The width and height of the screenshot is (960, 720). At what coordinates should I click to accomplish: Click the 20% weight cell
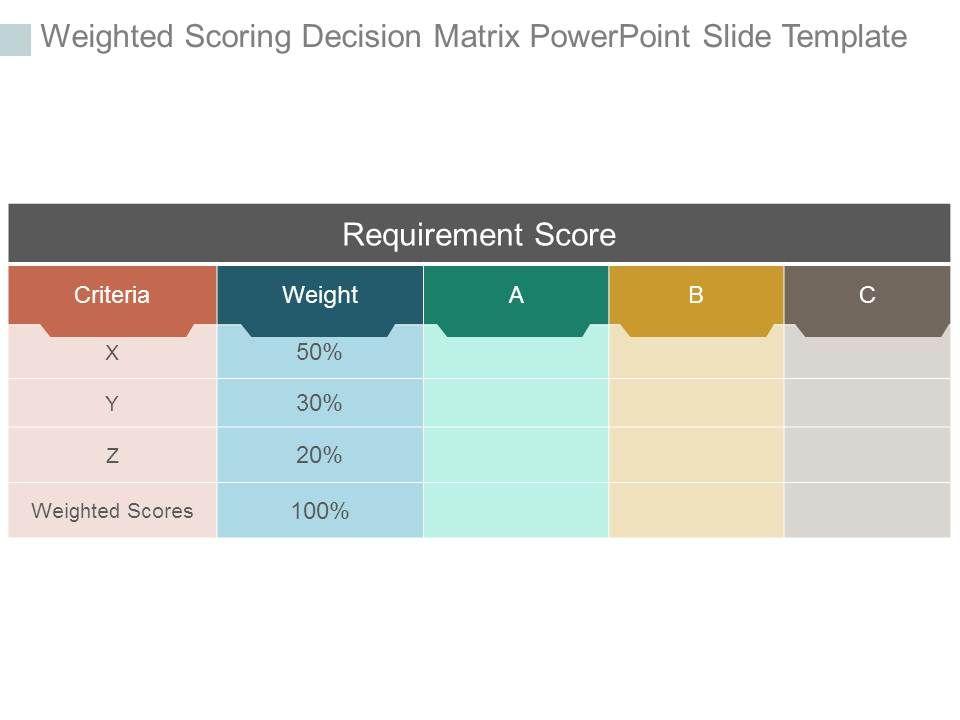point(320,456)
